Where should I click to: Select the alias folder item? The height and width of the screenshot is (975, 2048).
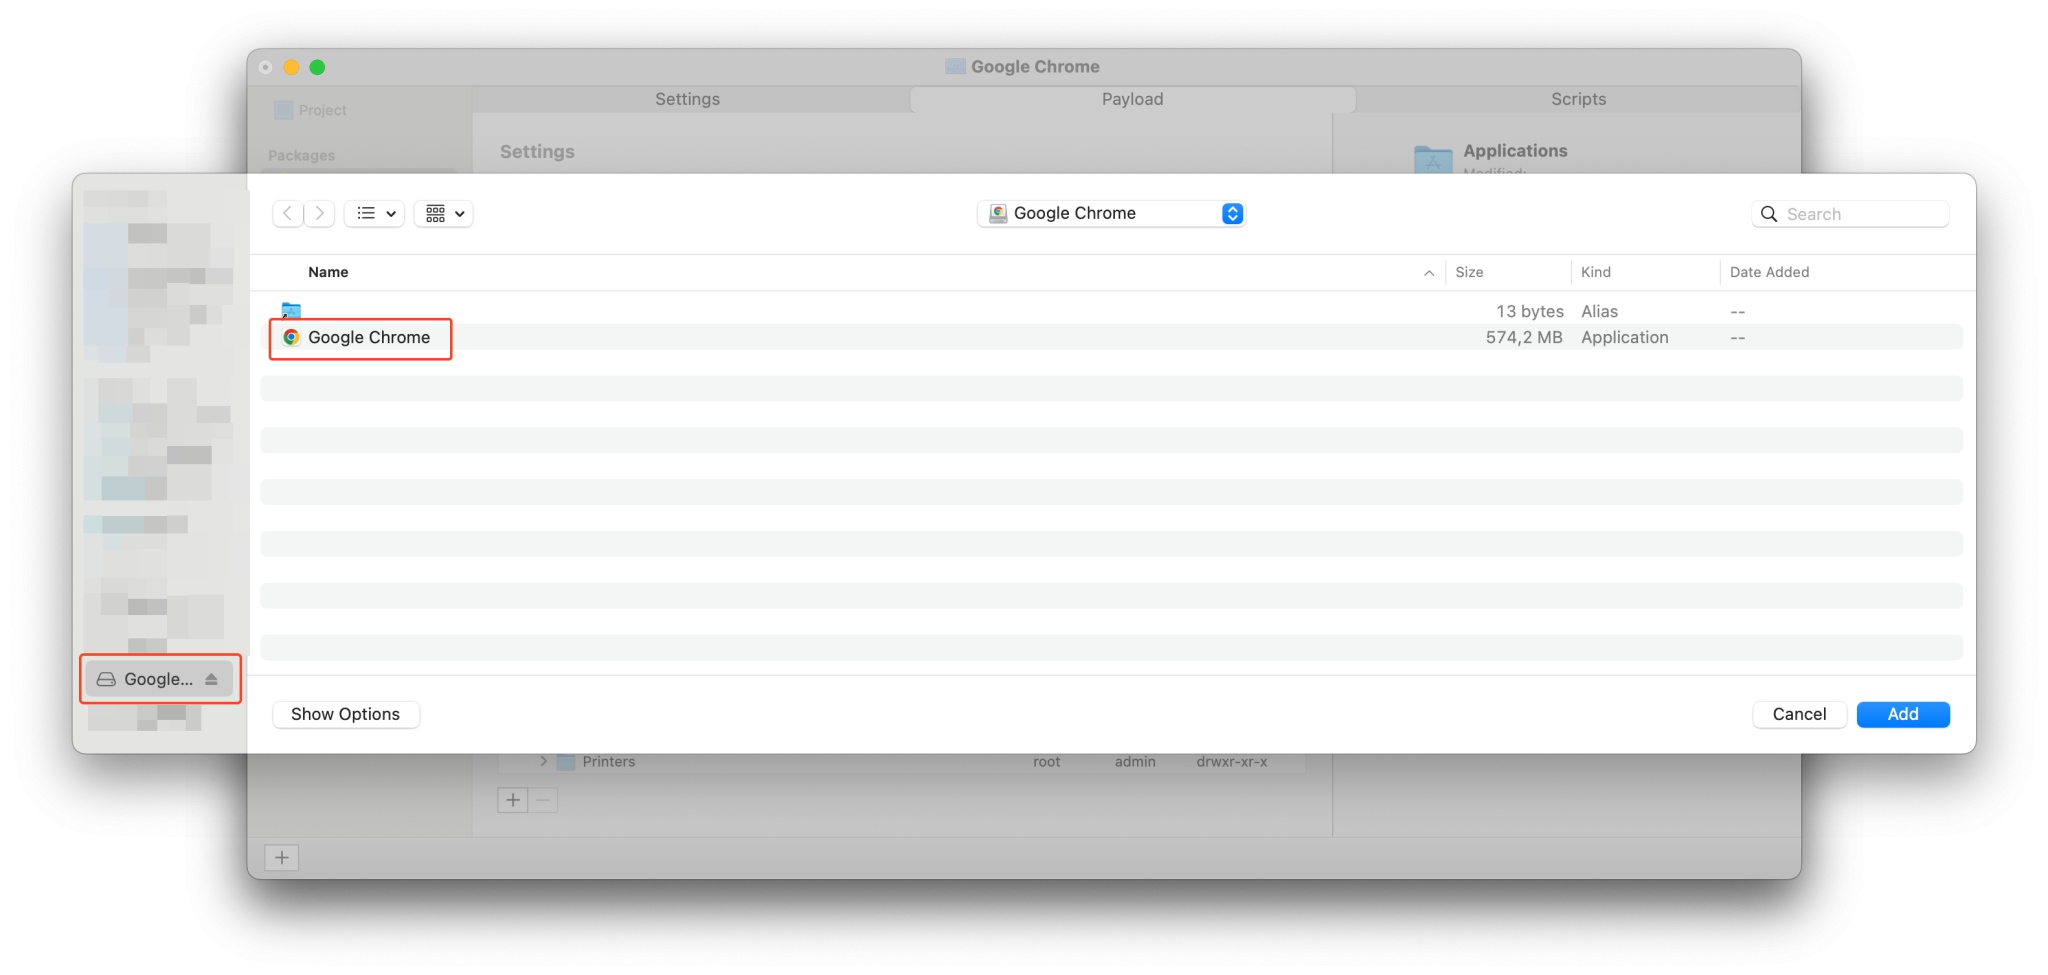coord(292,311)
